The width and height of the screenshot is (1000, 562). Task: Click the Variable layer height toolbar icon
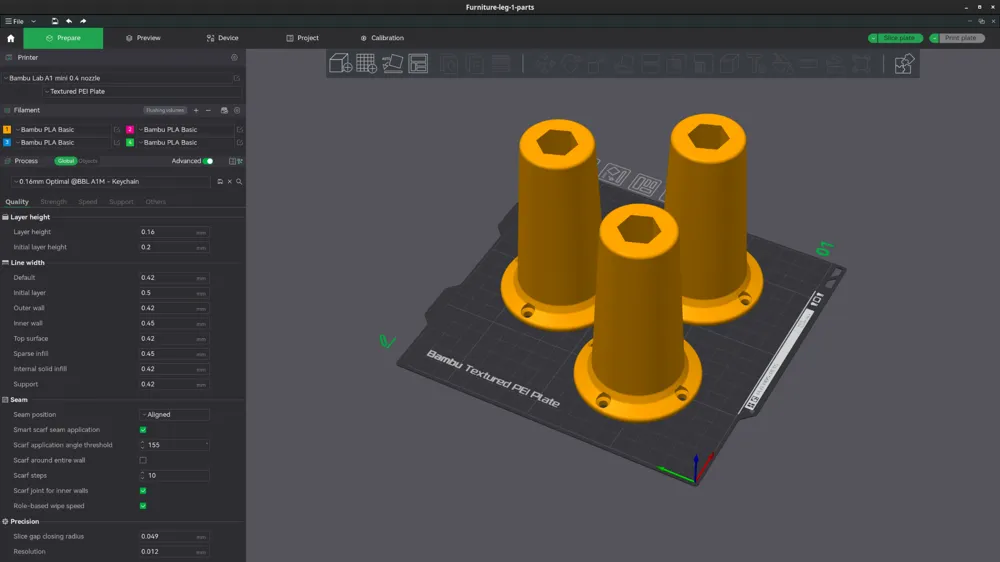tap(501, 64)
